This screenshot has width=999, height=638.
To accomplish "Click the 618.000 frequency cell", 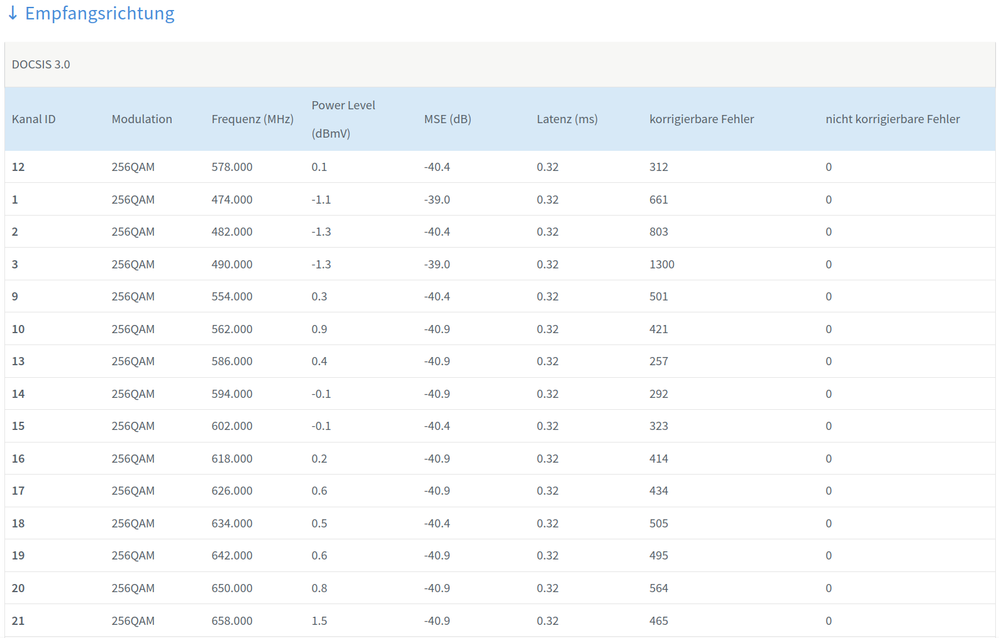I will point(232,459).
